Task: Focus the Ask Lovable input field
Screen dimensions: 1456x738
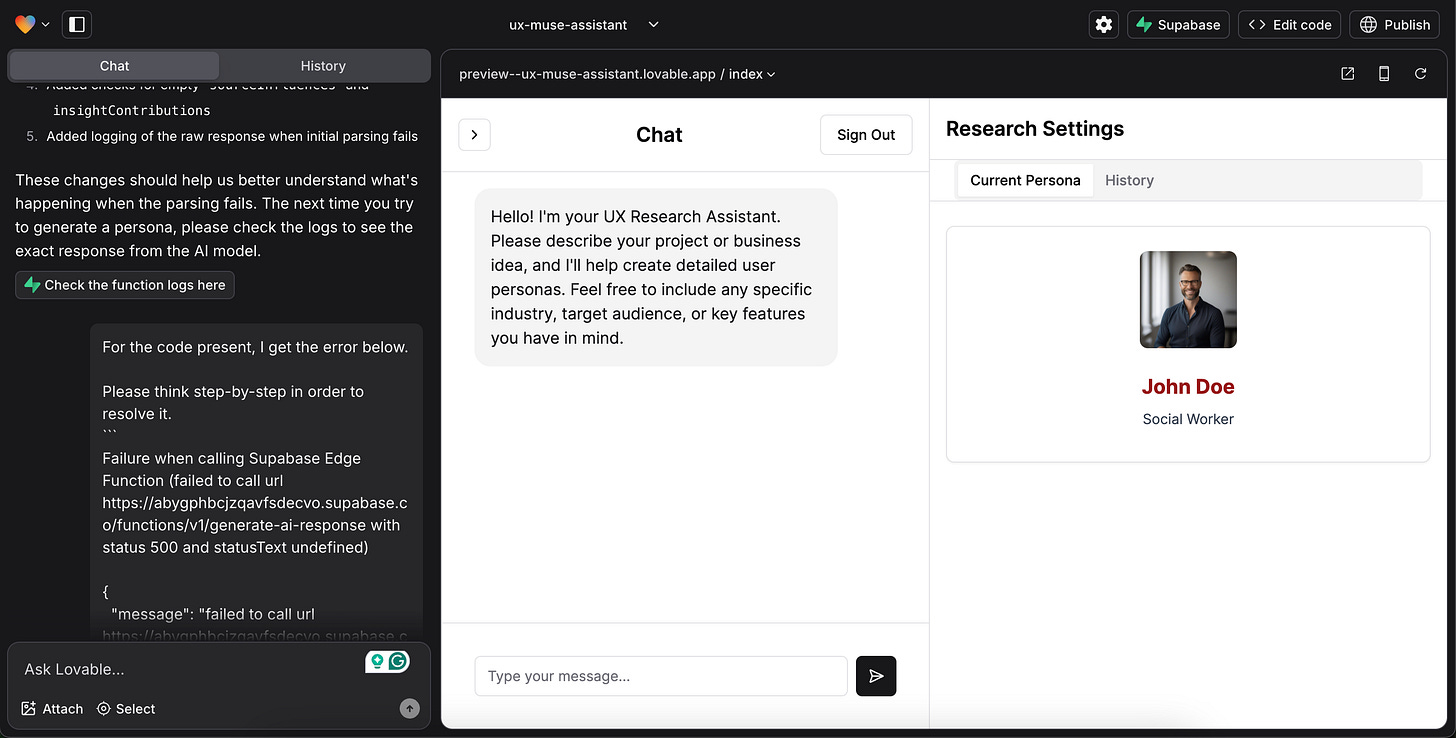Action: (190, 669)
